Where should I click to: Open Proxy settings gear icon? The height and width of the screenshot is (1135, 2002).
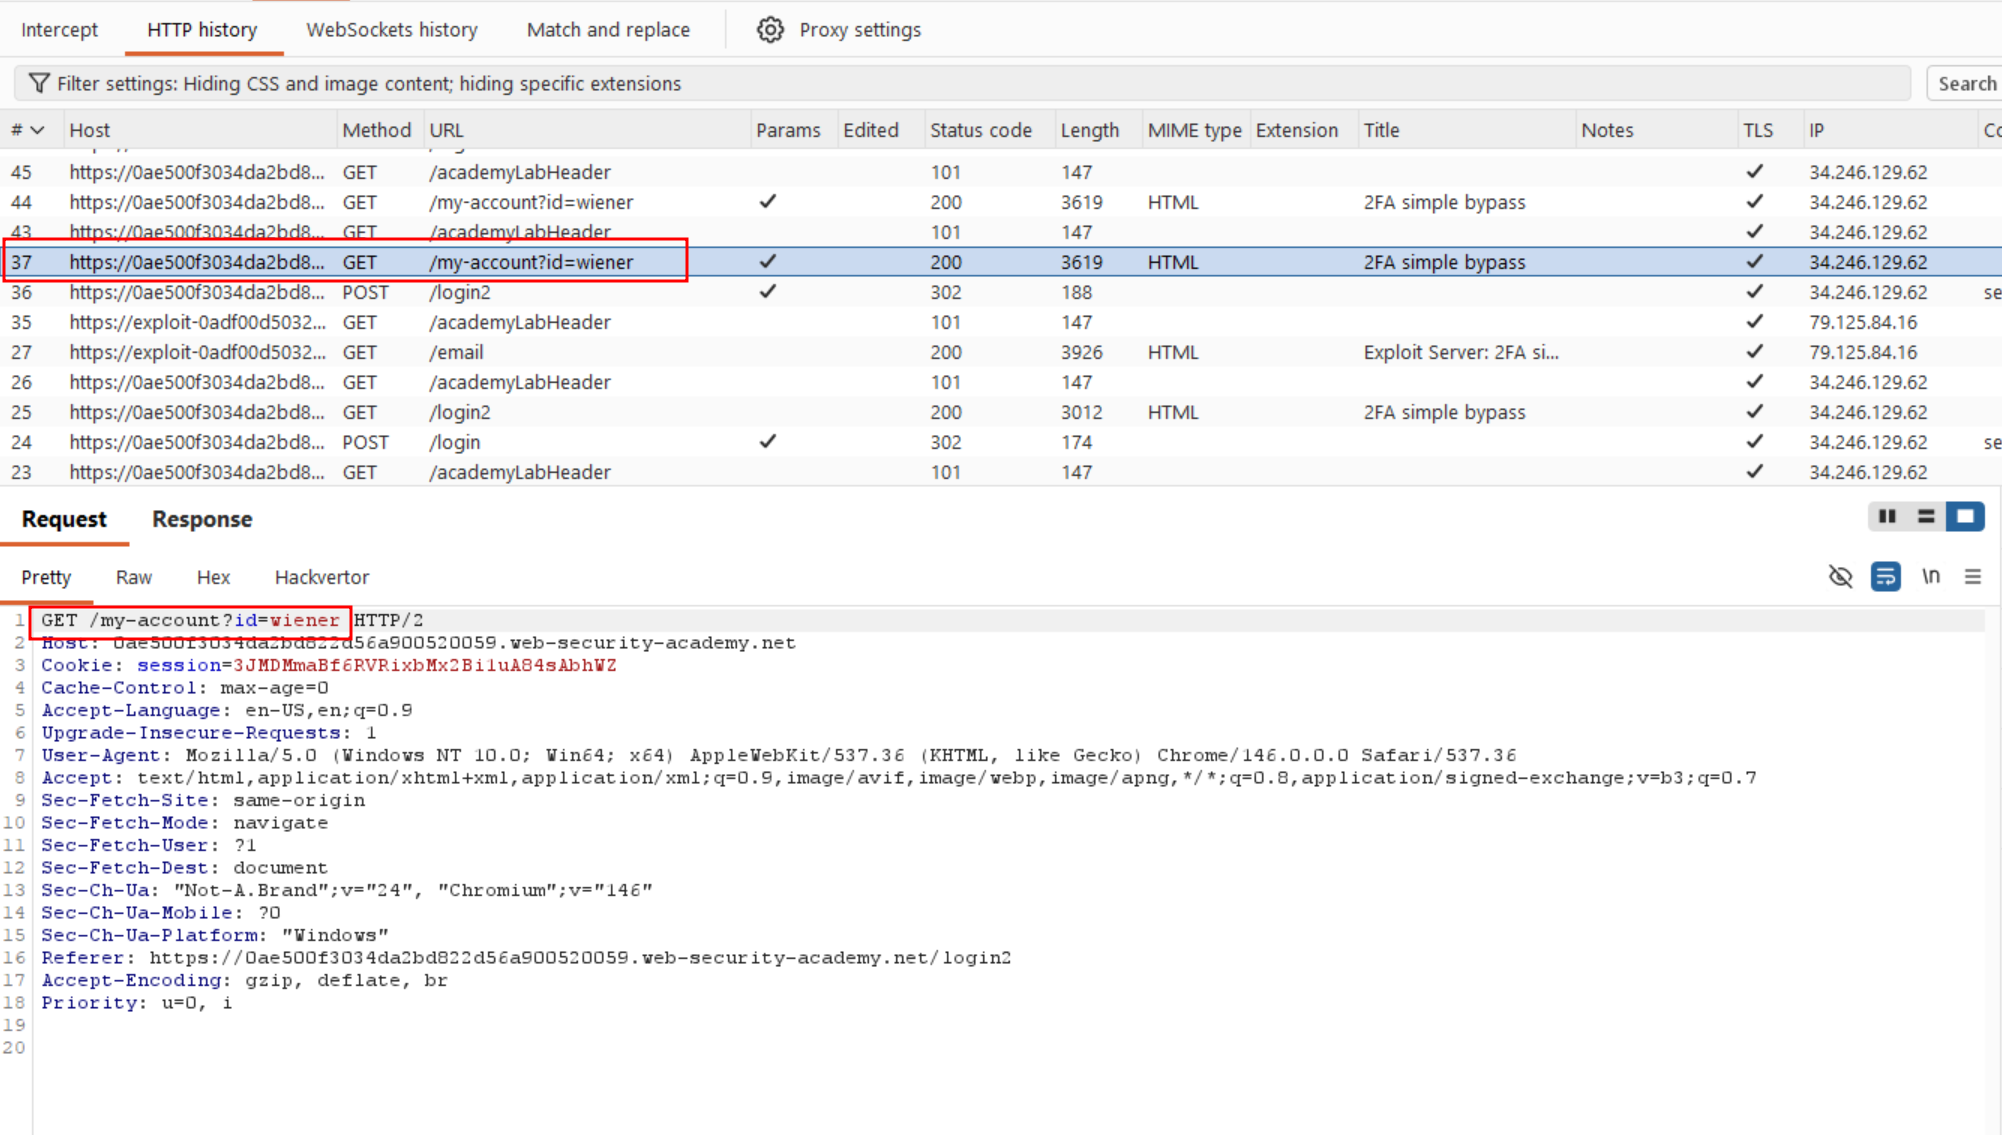(770, 30)
